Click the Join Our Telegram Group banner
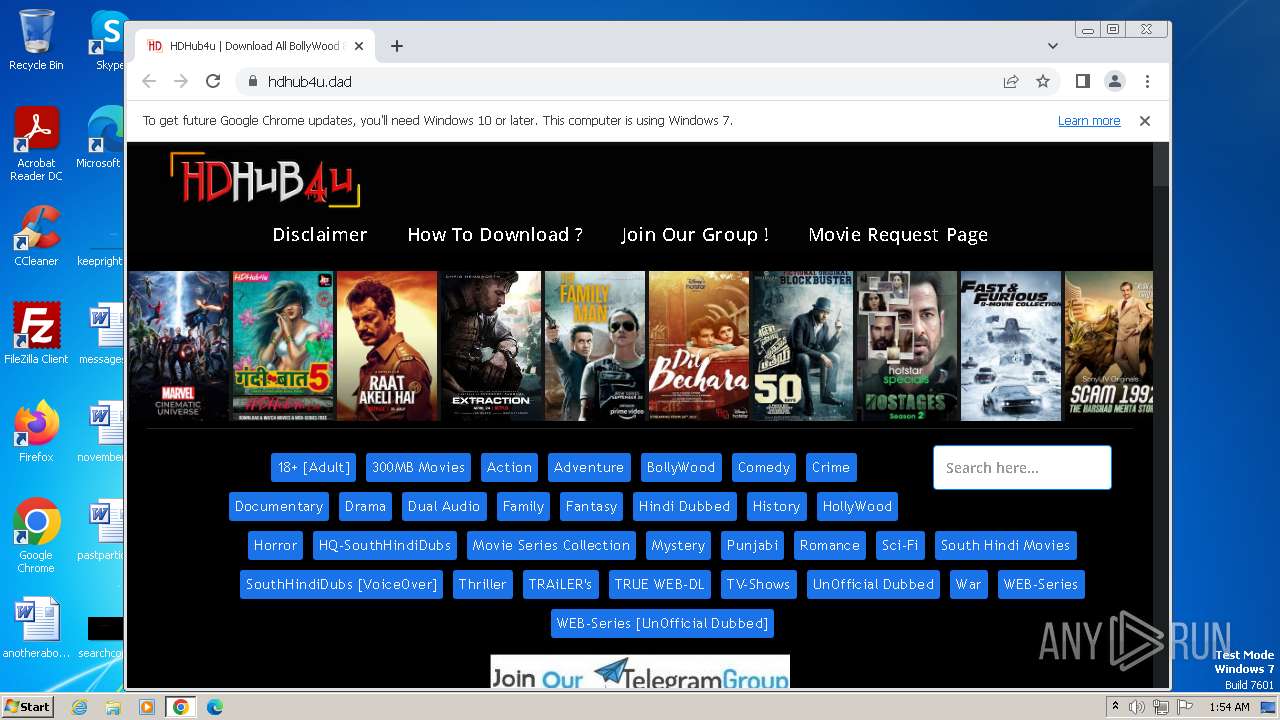This screenshot has width=1280, height=720. click(x=640, y=672)
